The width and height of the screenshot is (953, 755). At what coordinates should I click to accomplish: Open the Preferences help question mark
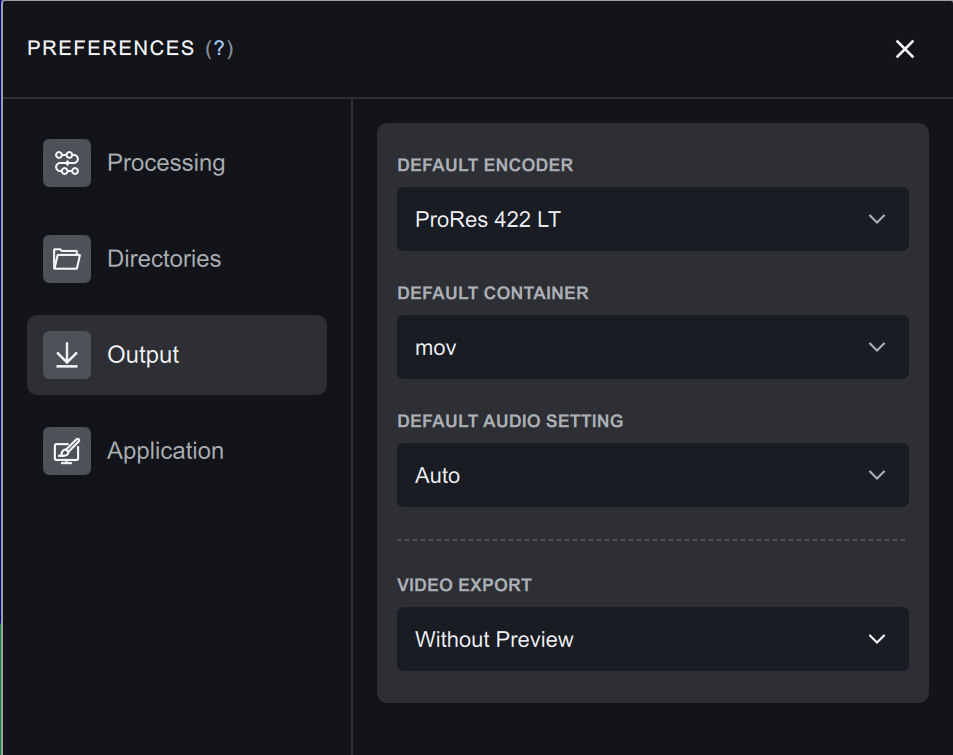[219, 49]
